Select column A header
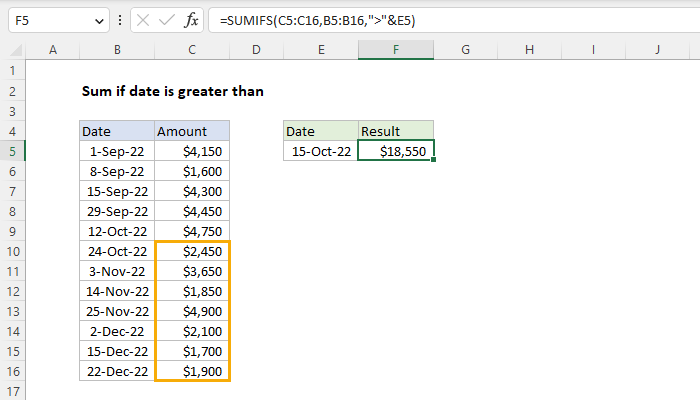Viewport: 700px width, 400px height. pyautogui.click(x=53, y=50)
